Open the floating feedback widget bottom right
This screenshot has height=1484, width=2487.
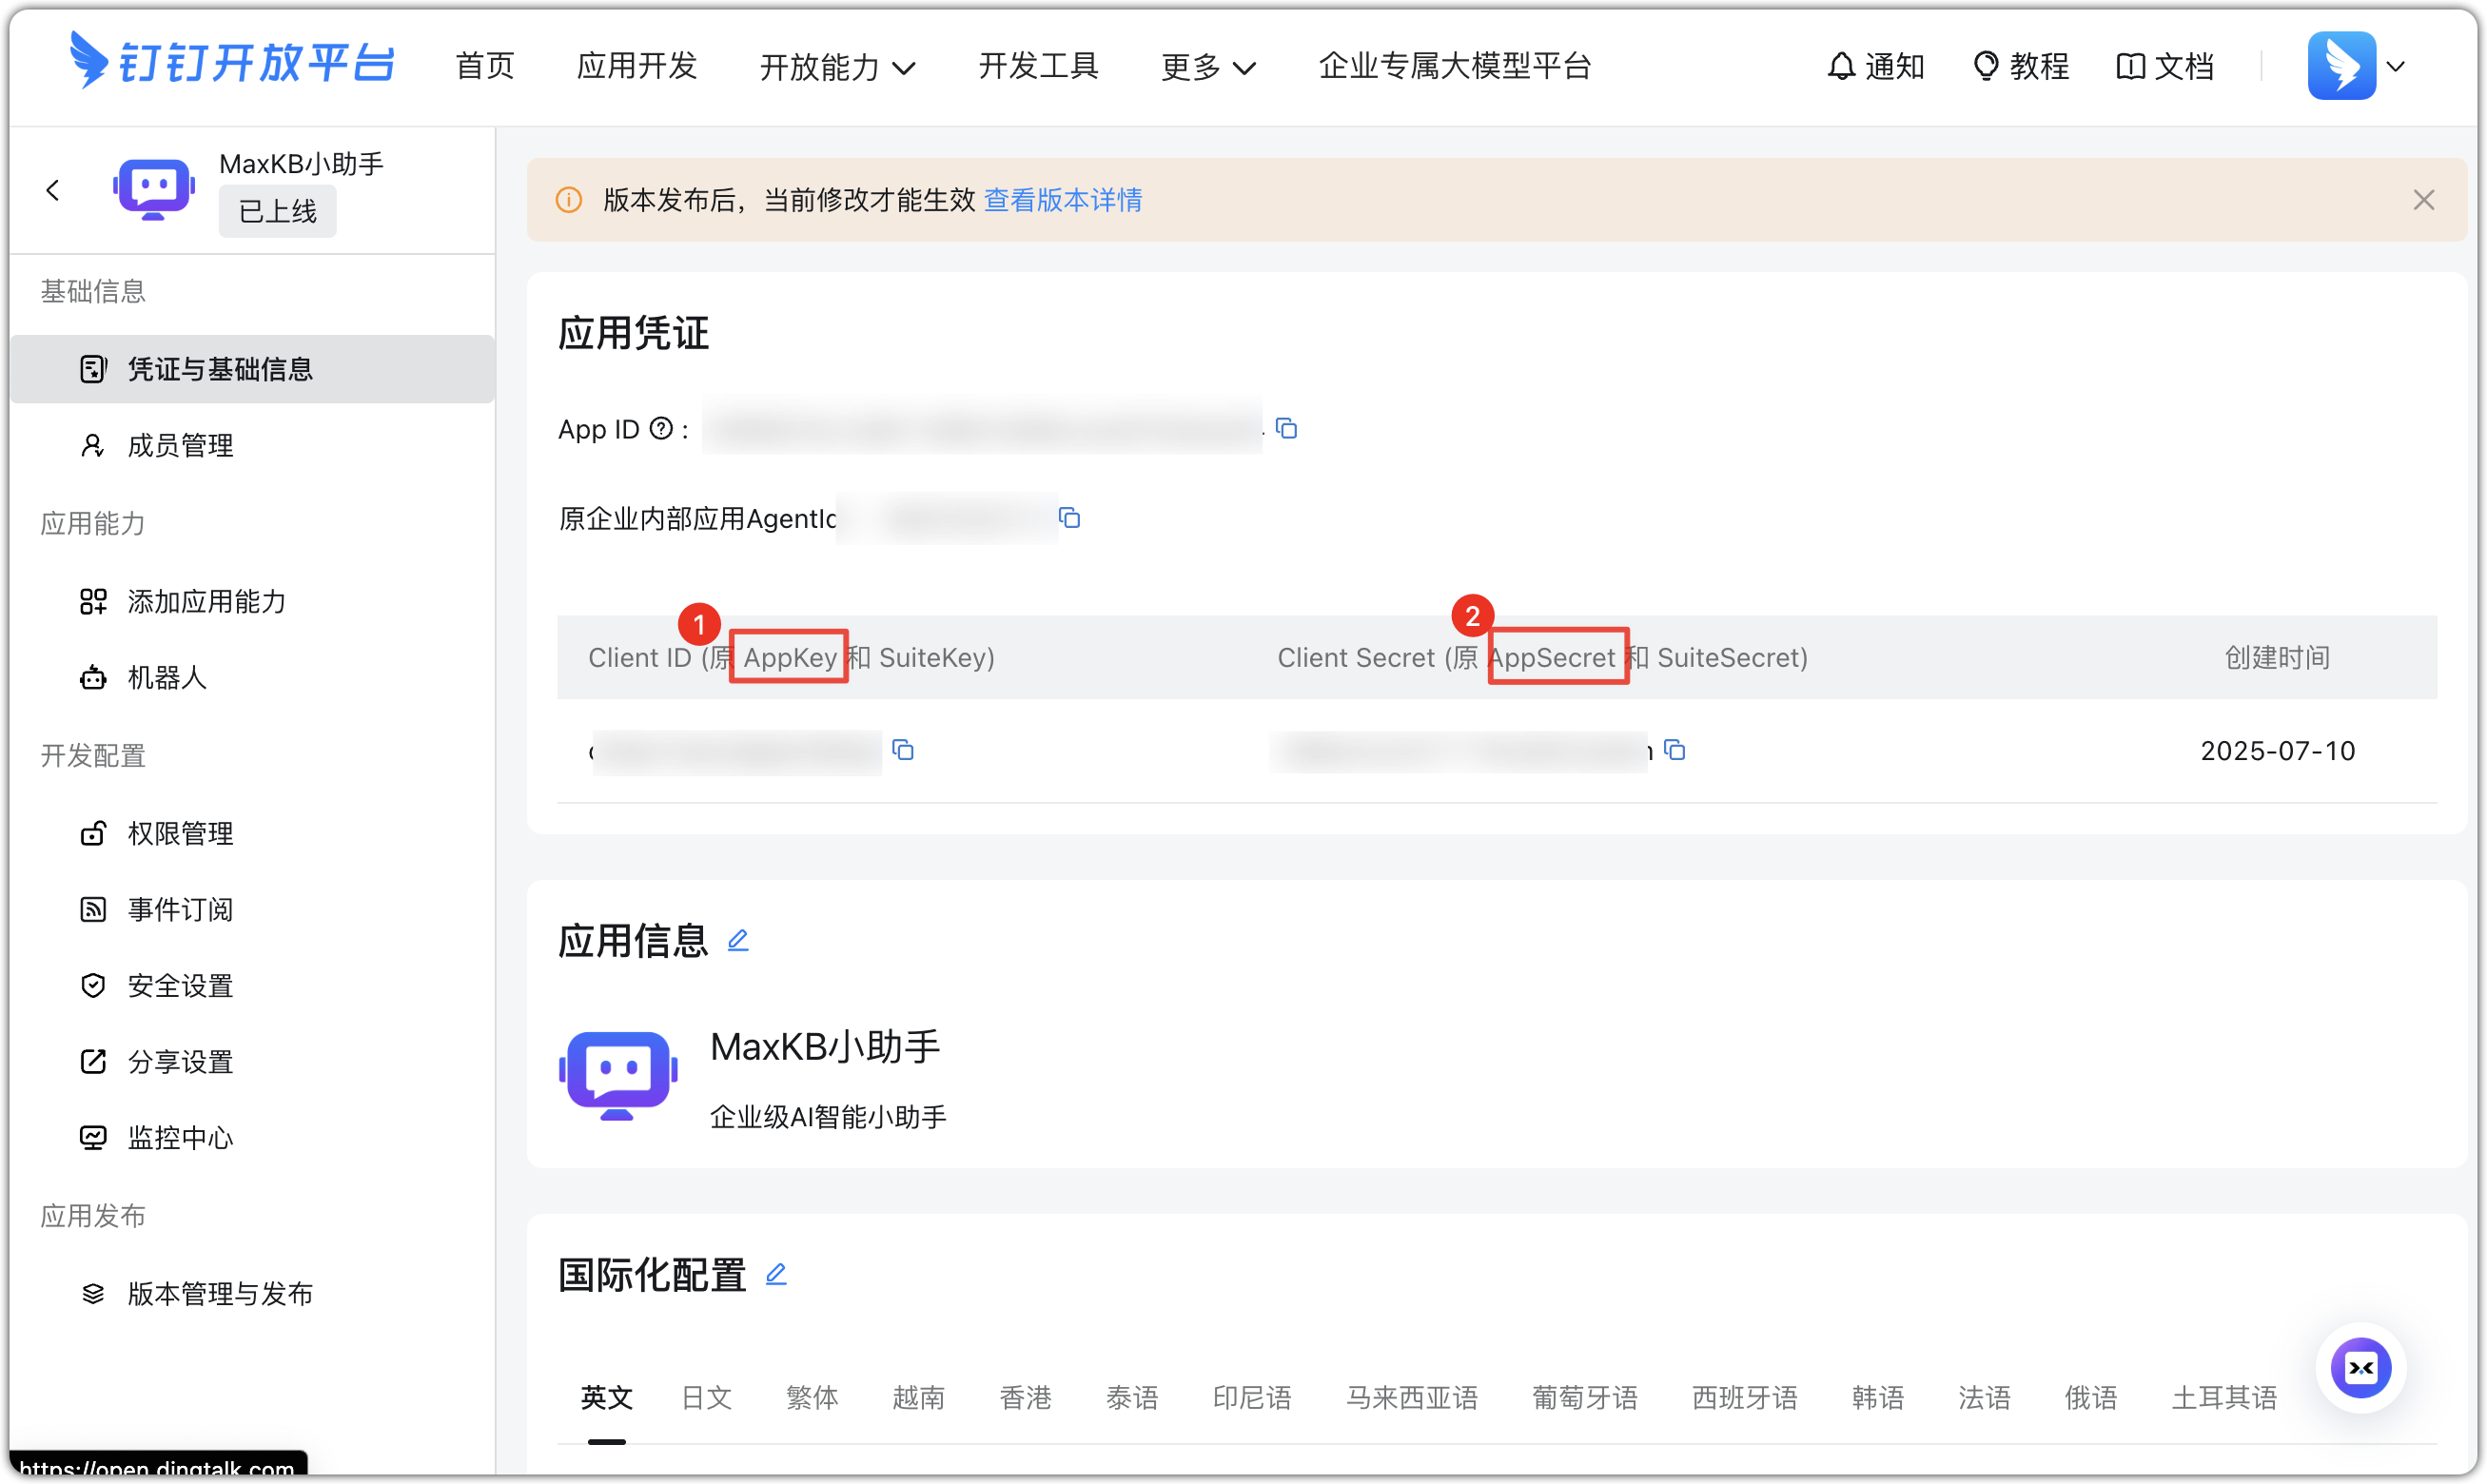[2361, 1368]
